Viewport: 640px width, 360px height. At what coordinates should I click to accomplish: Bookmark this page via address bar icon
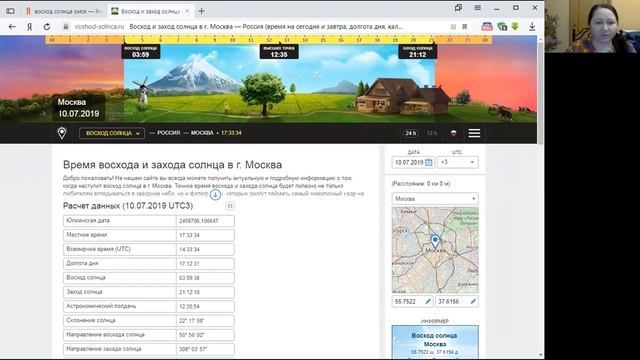pyautogui.click(x=464, y=27)
